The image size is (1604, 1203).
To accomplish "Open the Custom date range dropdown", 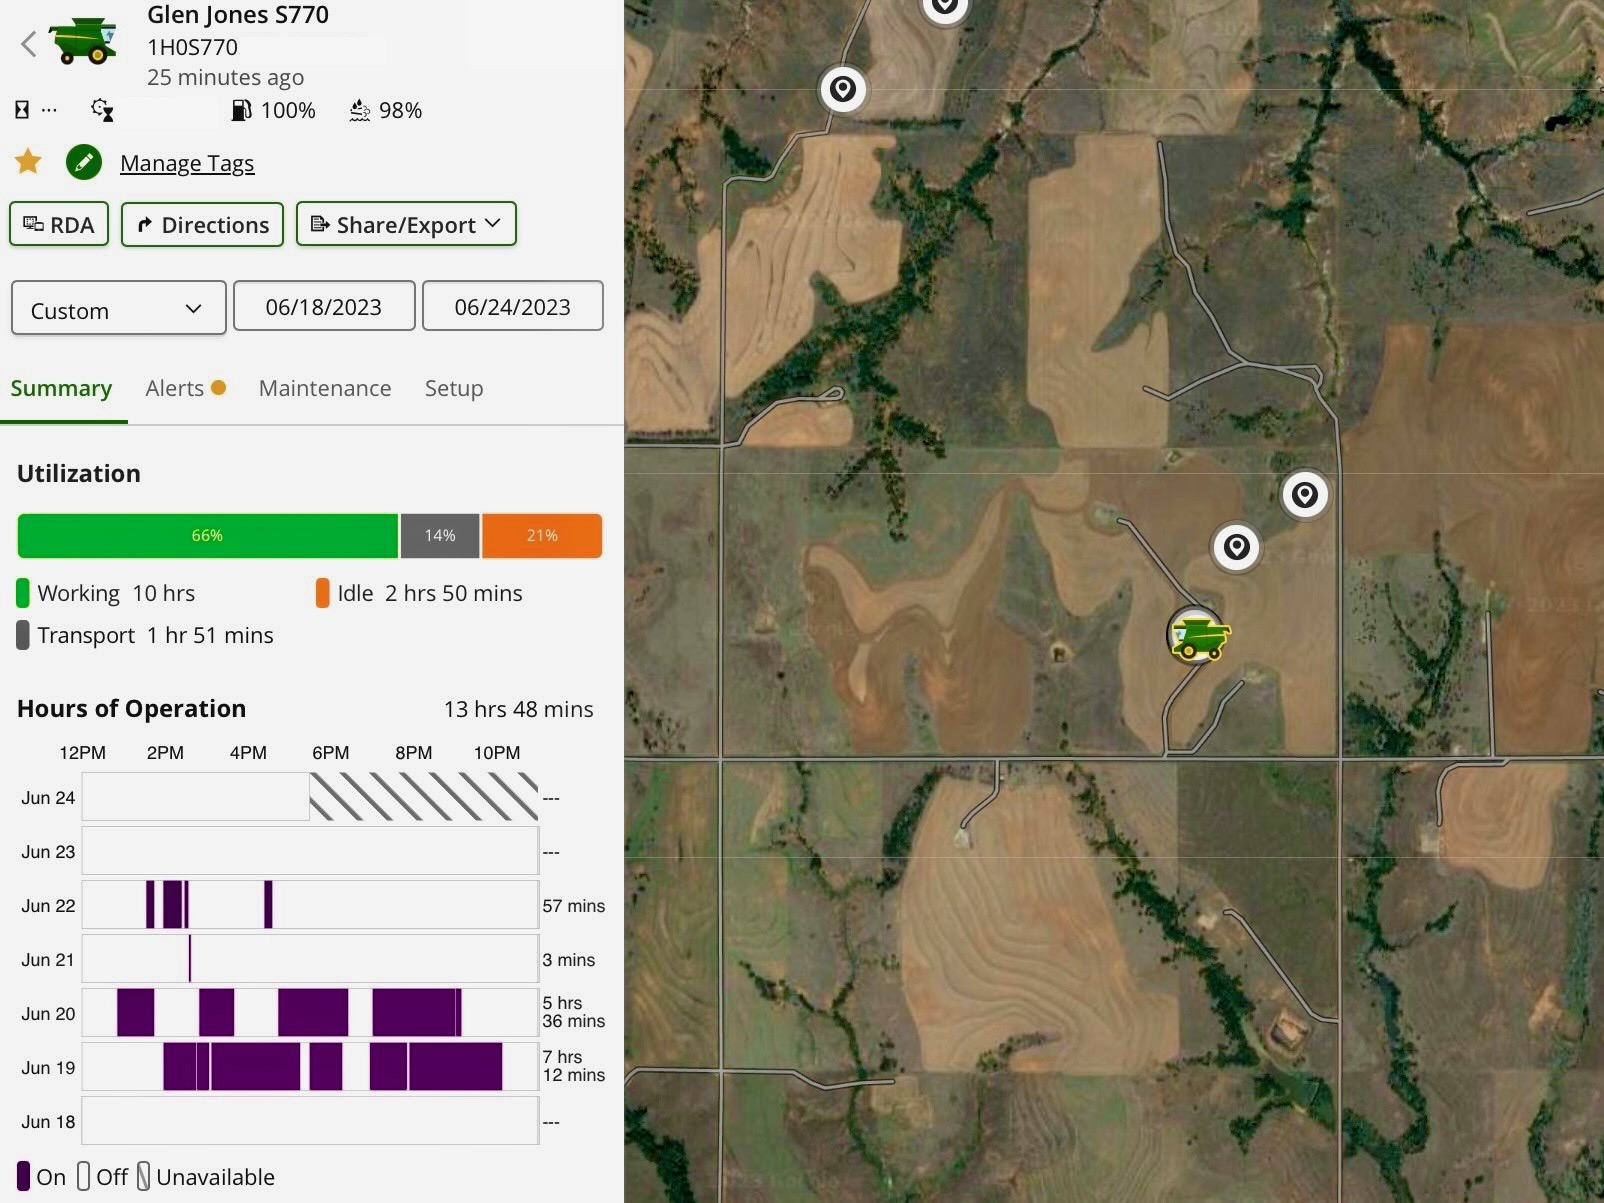I will point(118,310).
